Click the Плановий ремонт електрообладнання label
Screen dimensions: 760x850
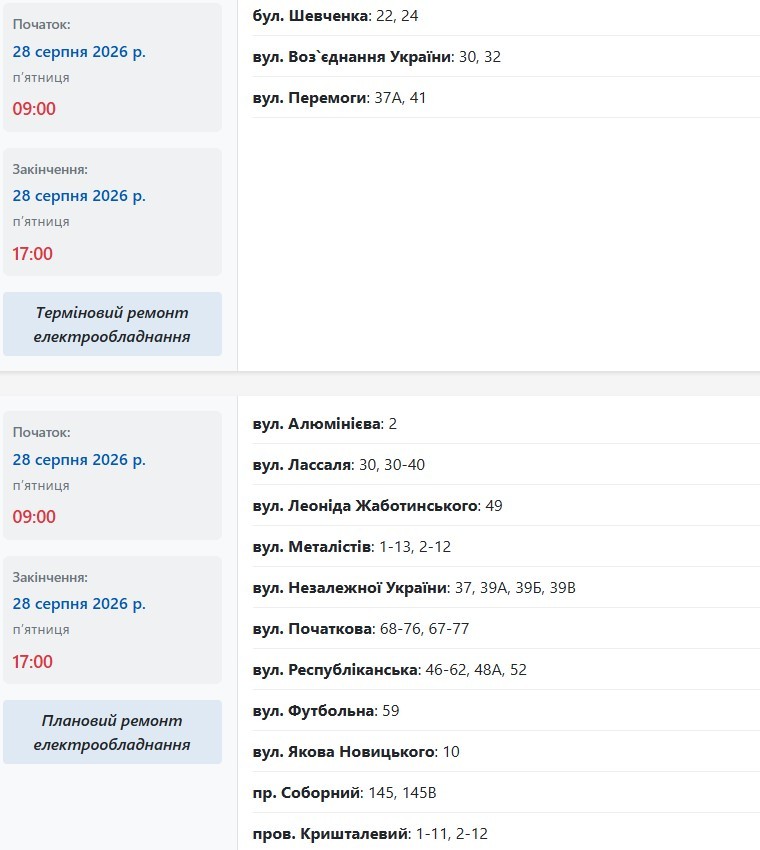[112, 732]
